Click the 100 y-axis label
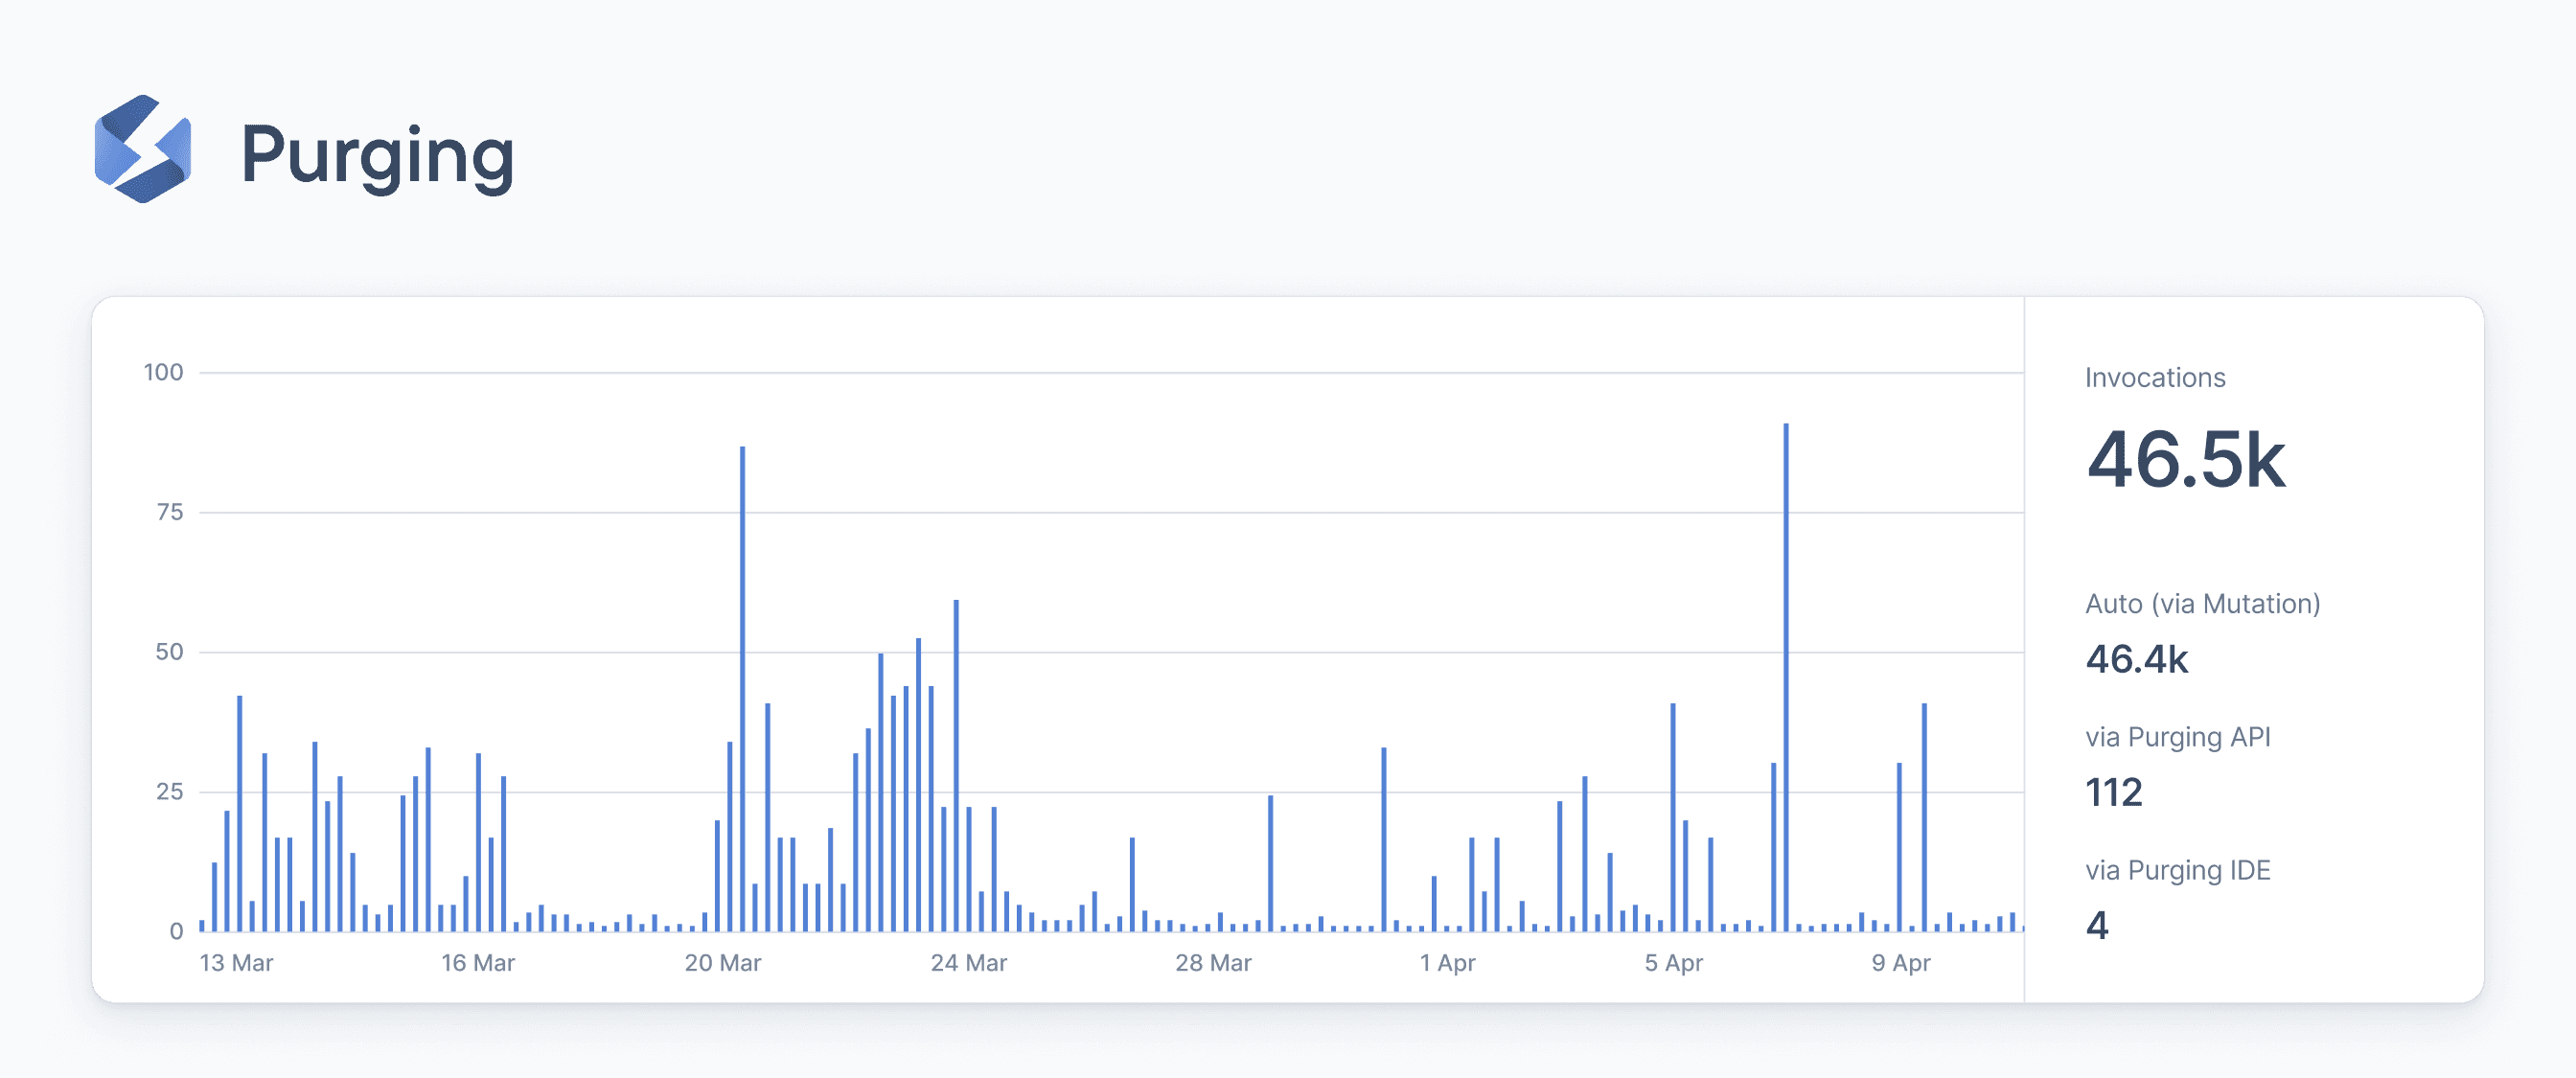This screenshot has height=1078, width=2576. pyautogui.click(x=163, y=373)
